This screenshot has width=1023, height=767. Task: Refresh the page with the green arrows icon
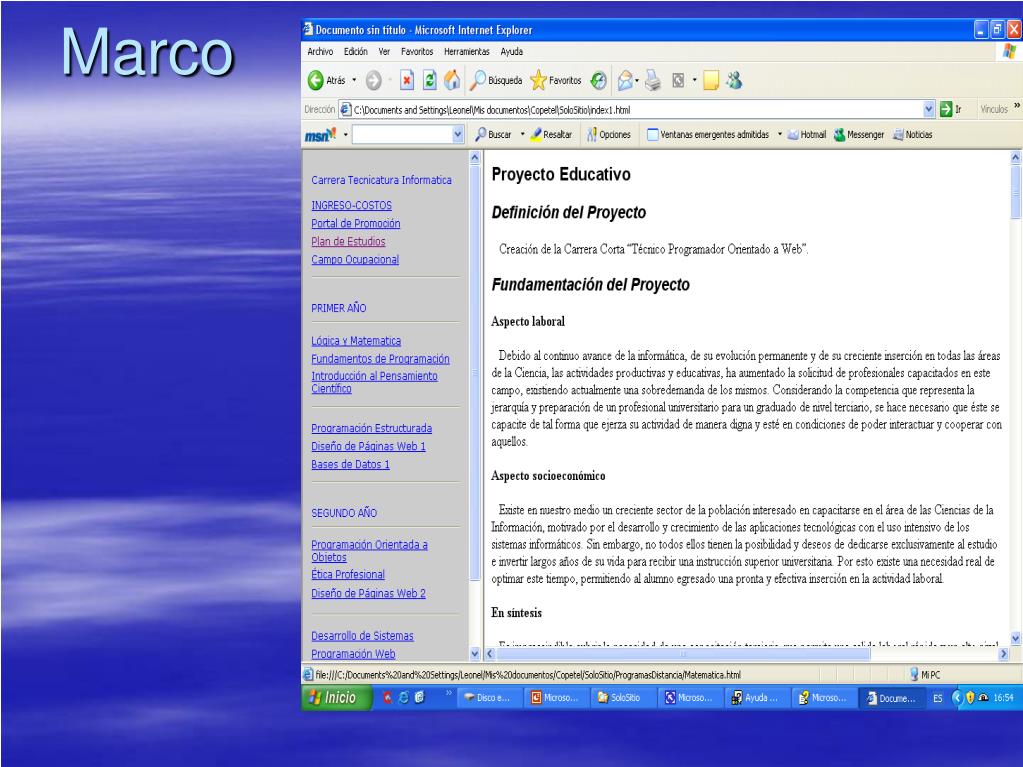[429, 80]
